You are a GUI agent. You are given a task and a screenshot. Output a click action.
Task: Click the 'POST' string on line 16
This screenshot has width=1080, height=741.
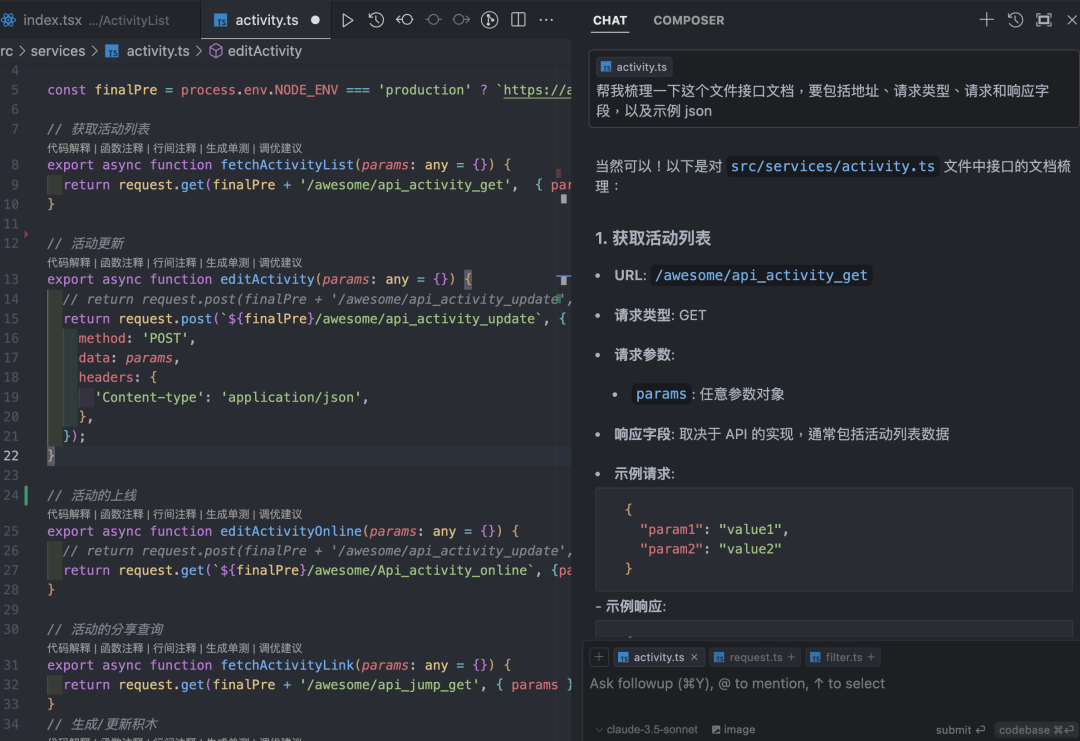(165, 338)
